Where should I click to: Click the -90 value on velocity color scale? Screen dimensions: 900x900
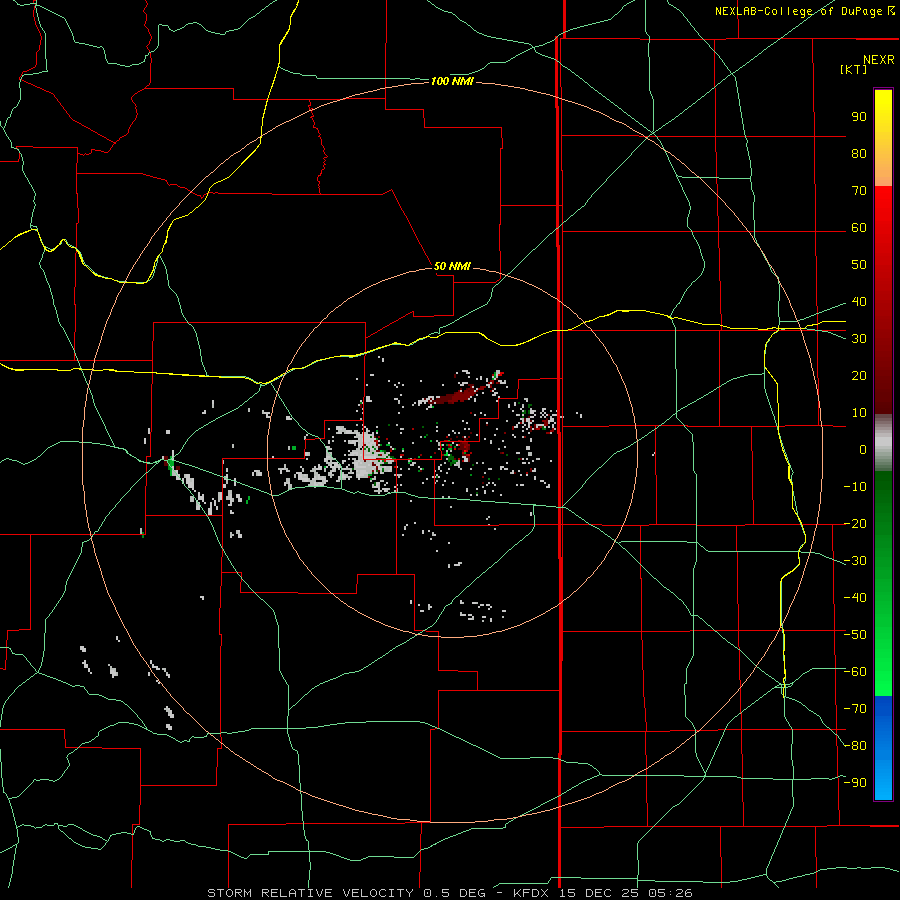pyautogui.click(x=855, y=783)
